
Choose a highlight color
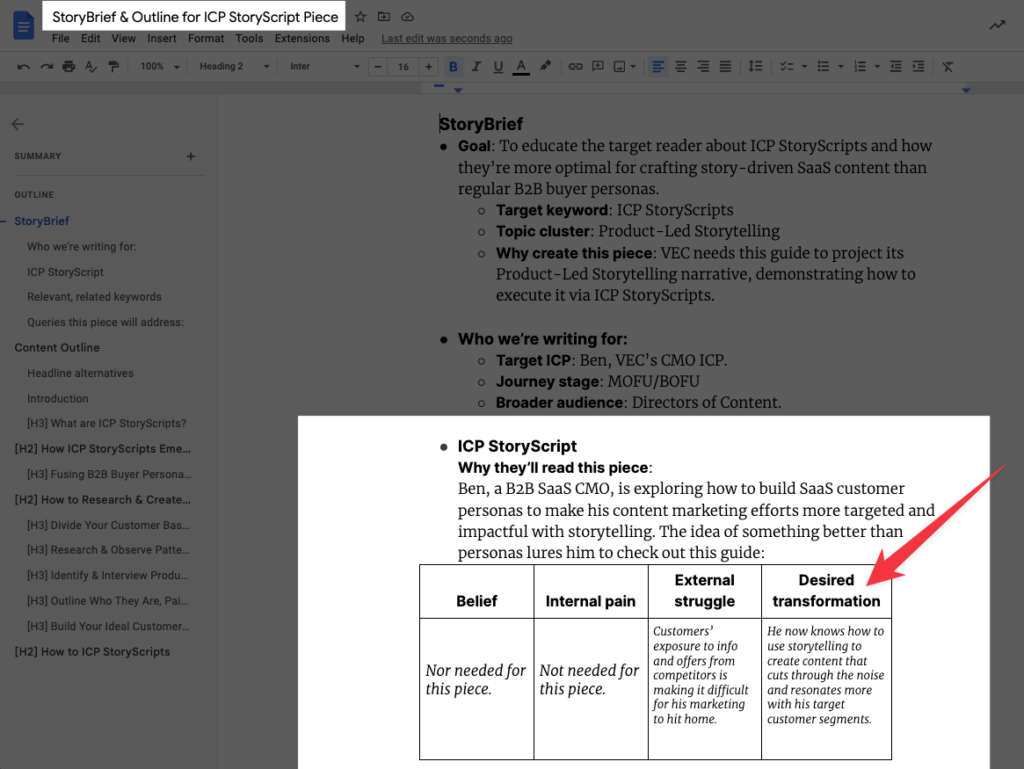545,67
